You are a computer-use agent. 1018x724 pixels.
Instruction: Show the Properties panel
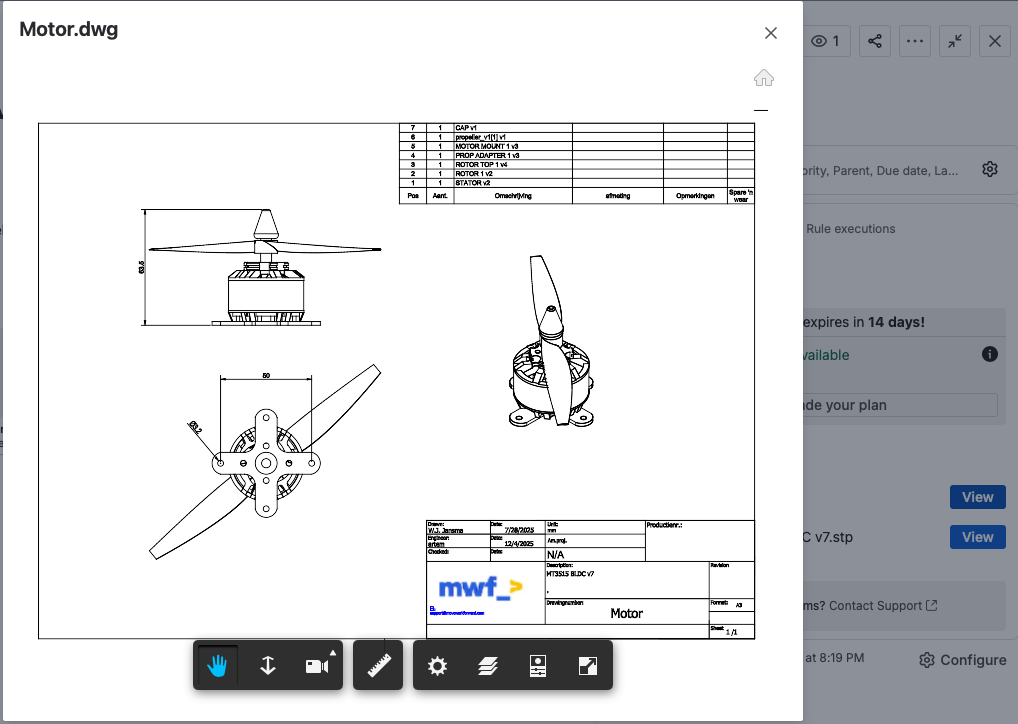pos(537,666)
